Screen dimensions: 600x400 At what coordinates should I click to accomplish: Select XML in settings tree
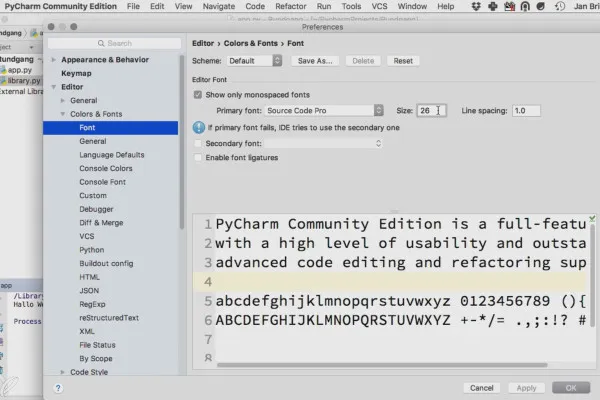point(87,331)
